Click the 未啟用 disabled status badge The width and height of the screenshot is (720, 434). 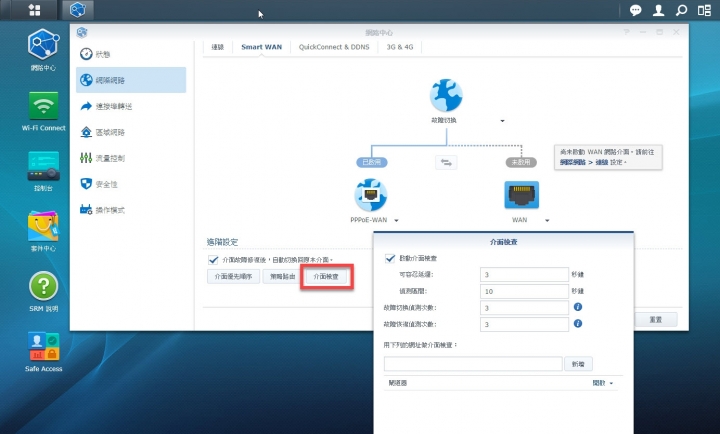(521, 162)
